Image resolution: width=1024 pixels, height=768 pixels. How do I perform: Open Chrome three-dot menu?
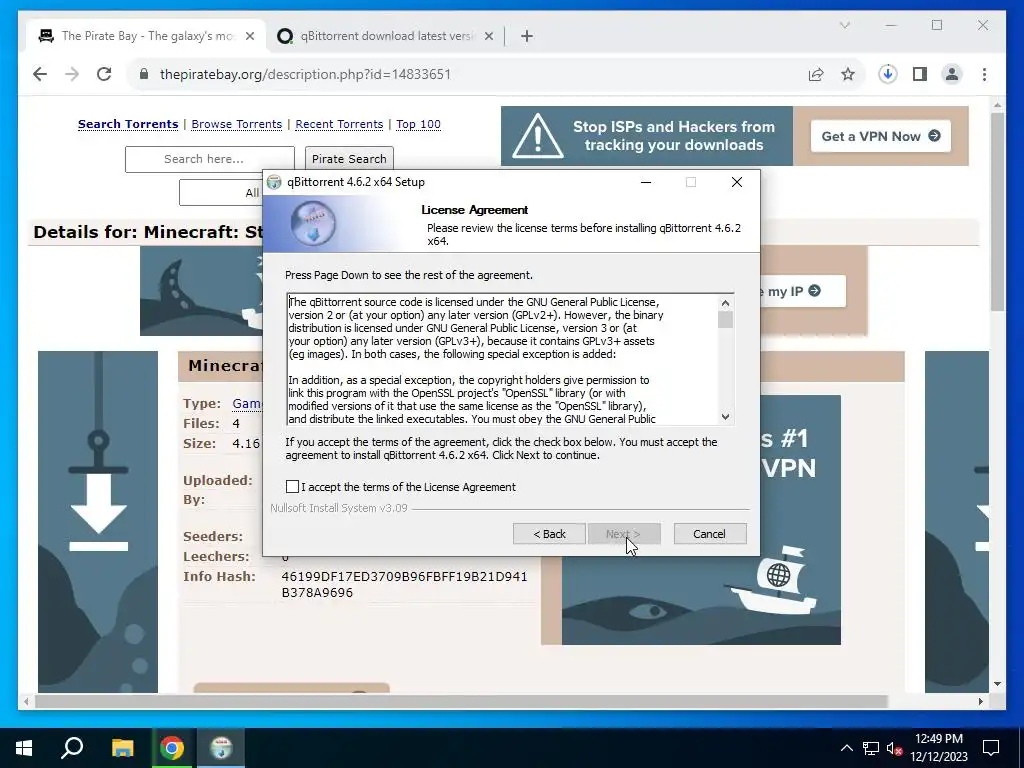click(x=984, y=74)
